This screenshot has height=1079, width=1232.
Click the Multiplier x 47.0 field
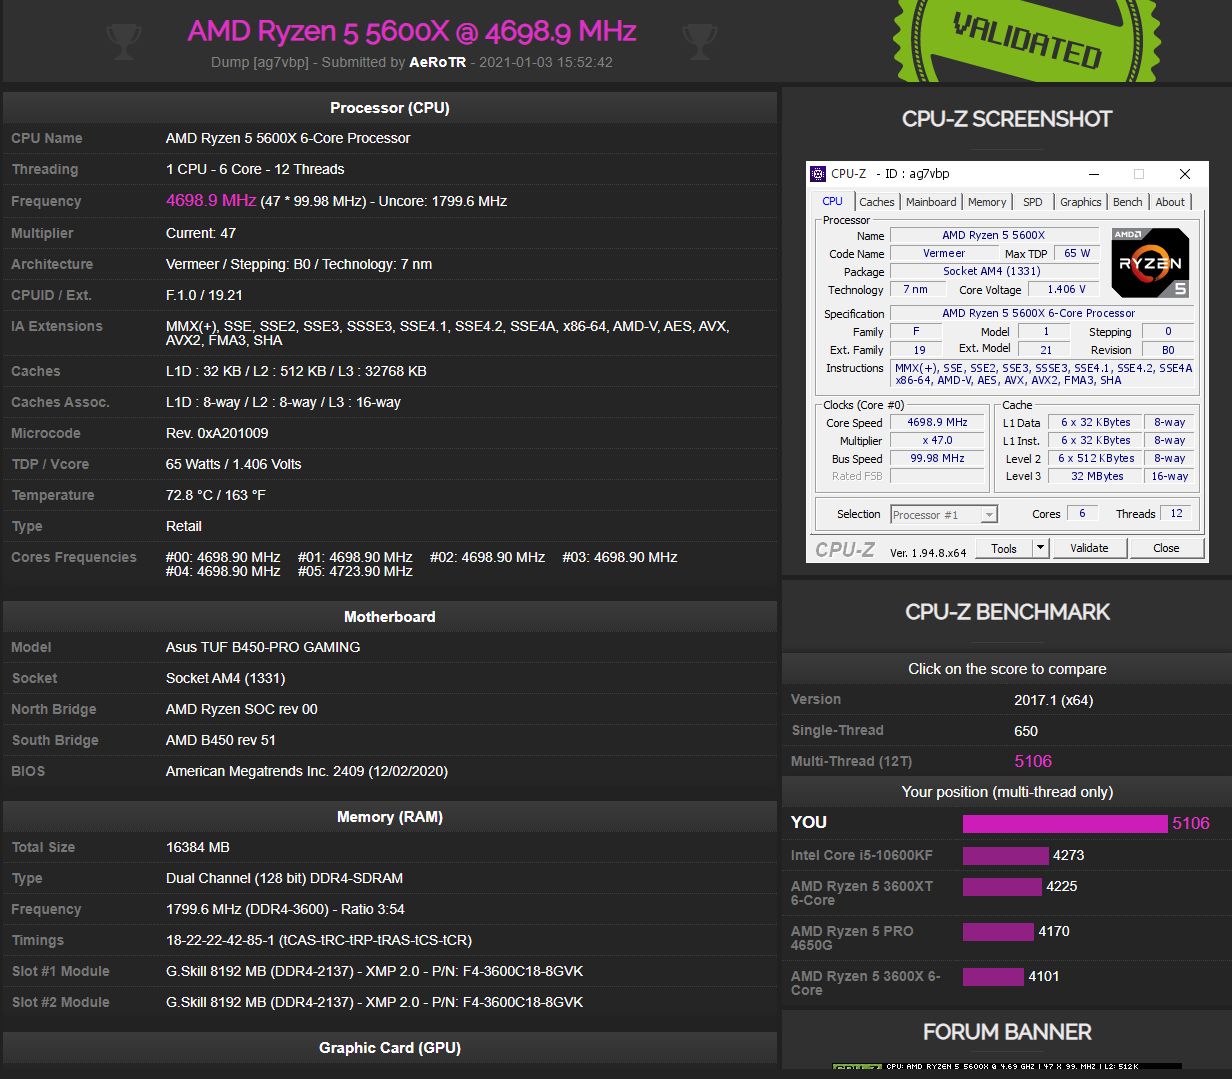coord(937,440)
